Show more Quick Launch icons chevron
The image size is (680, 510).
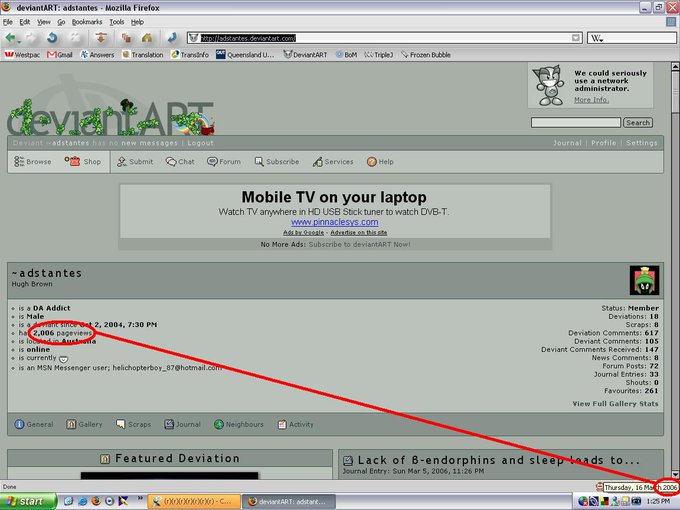coord(140,498)
